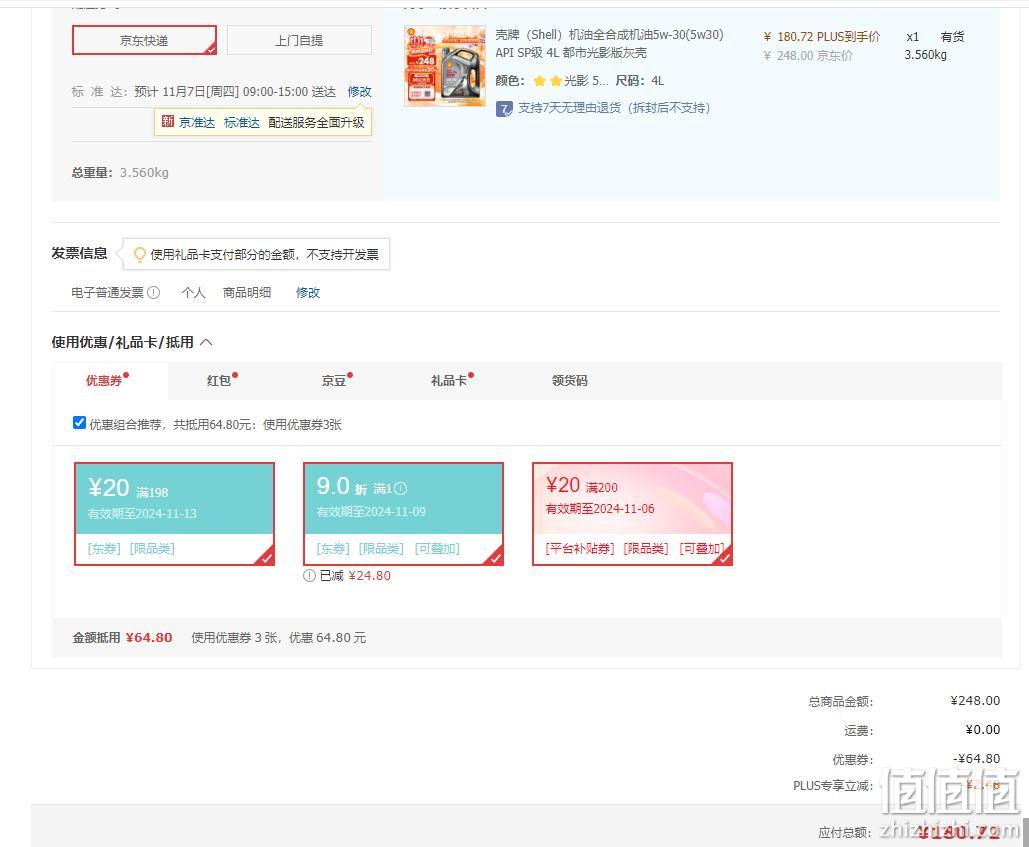Click the 总重量 3.560kg text
Screen dimensions: 1029x847
point(120,173)
